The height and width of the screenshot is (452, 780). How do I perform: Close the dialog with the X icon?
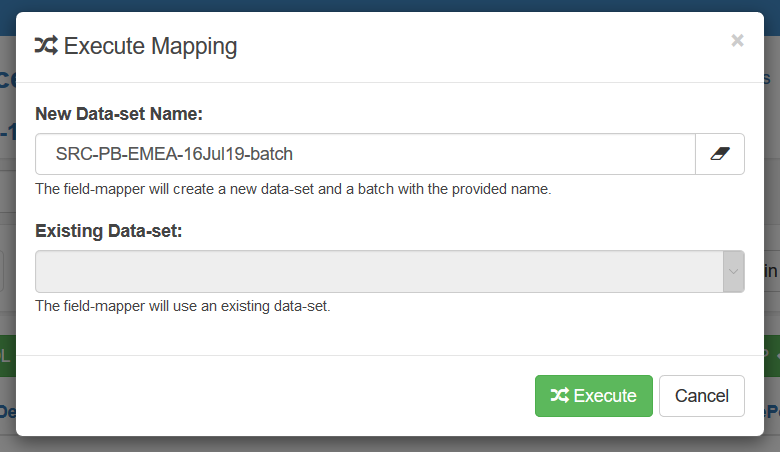tap(737, 40)
